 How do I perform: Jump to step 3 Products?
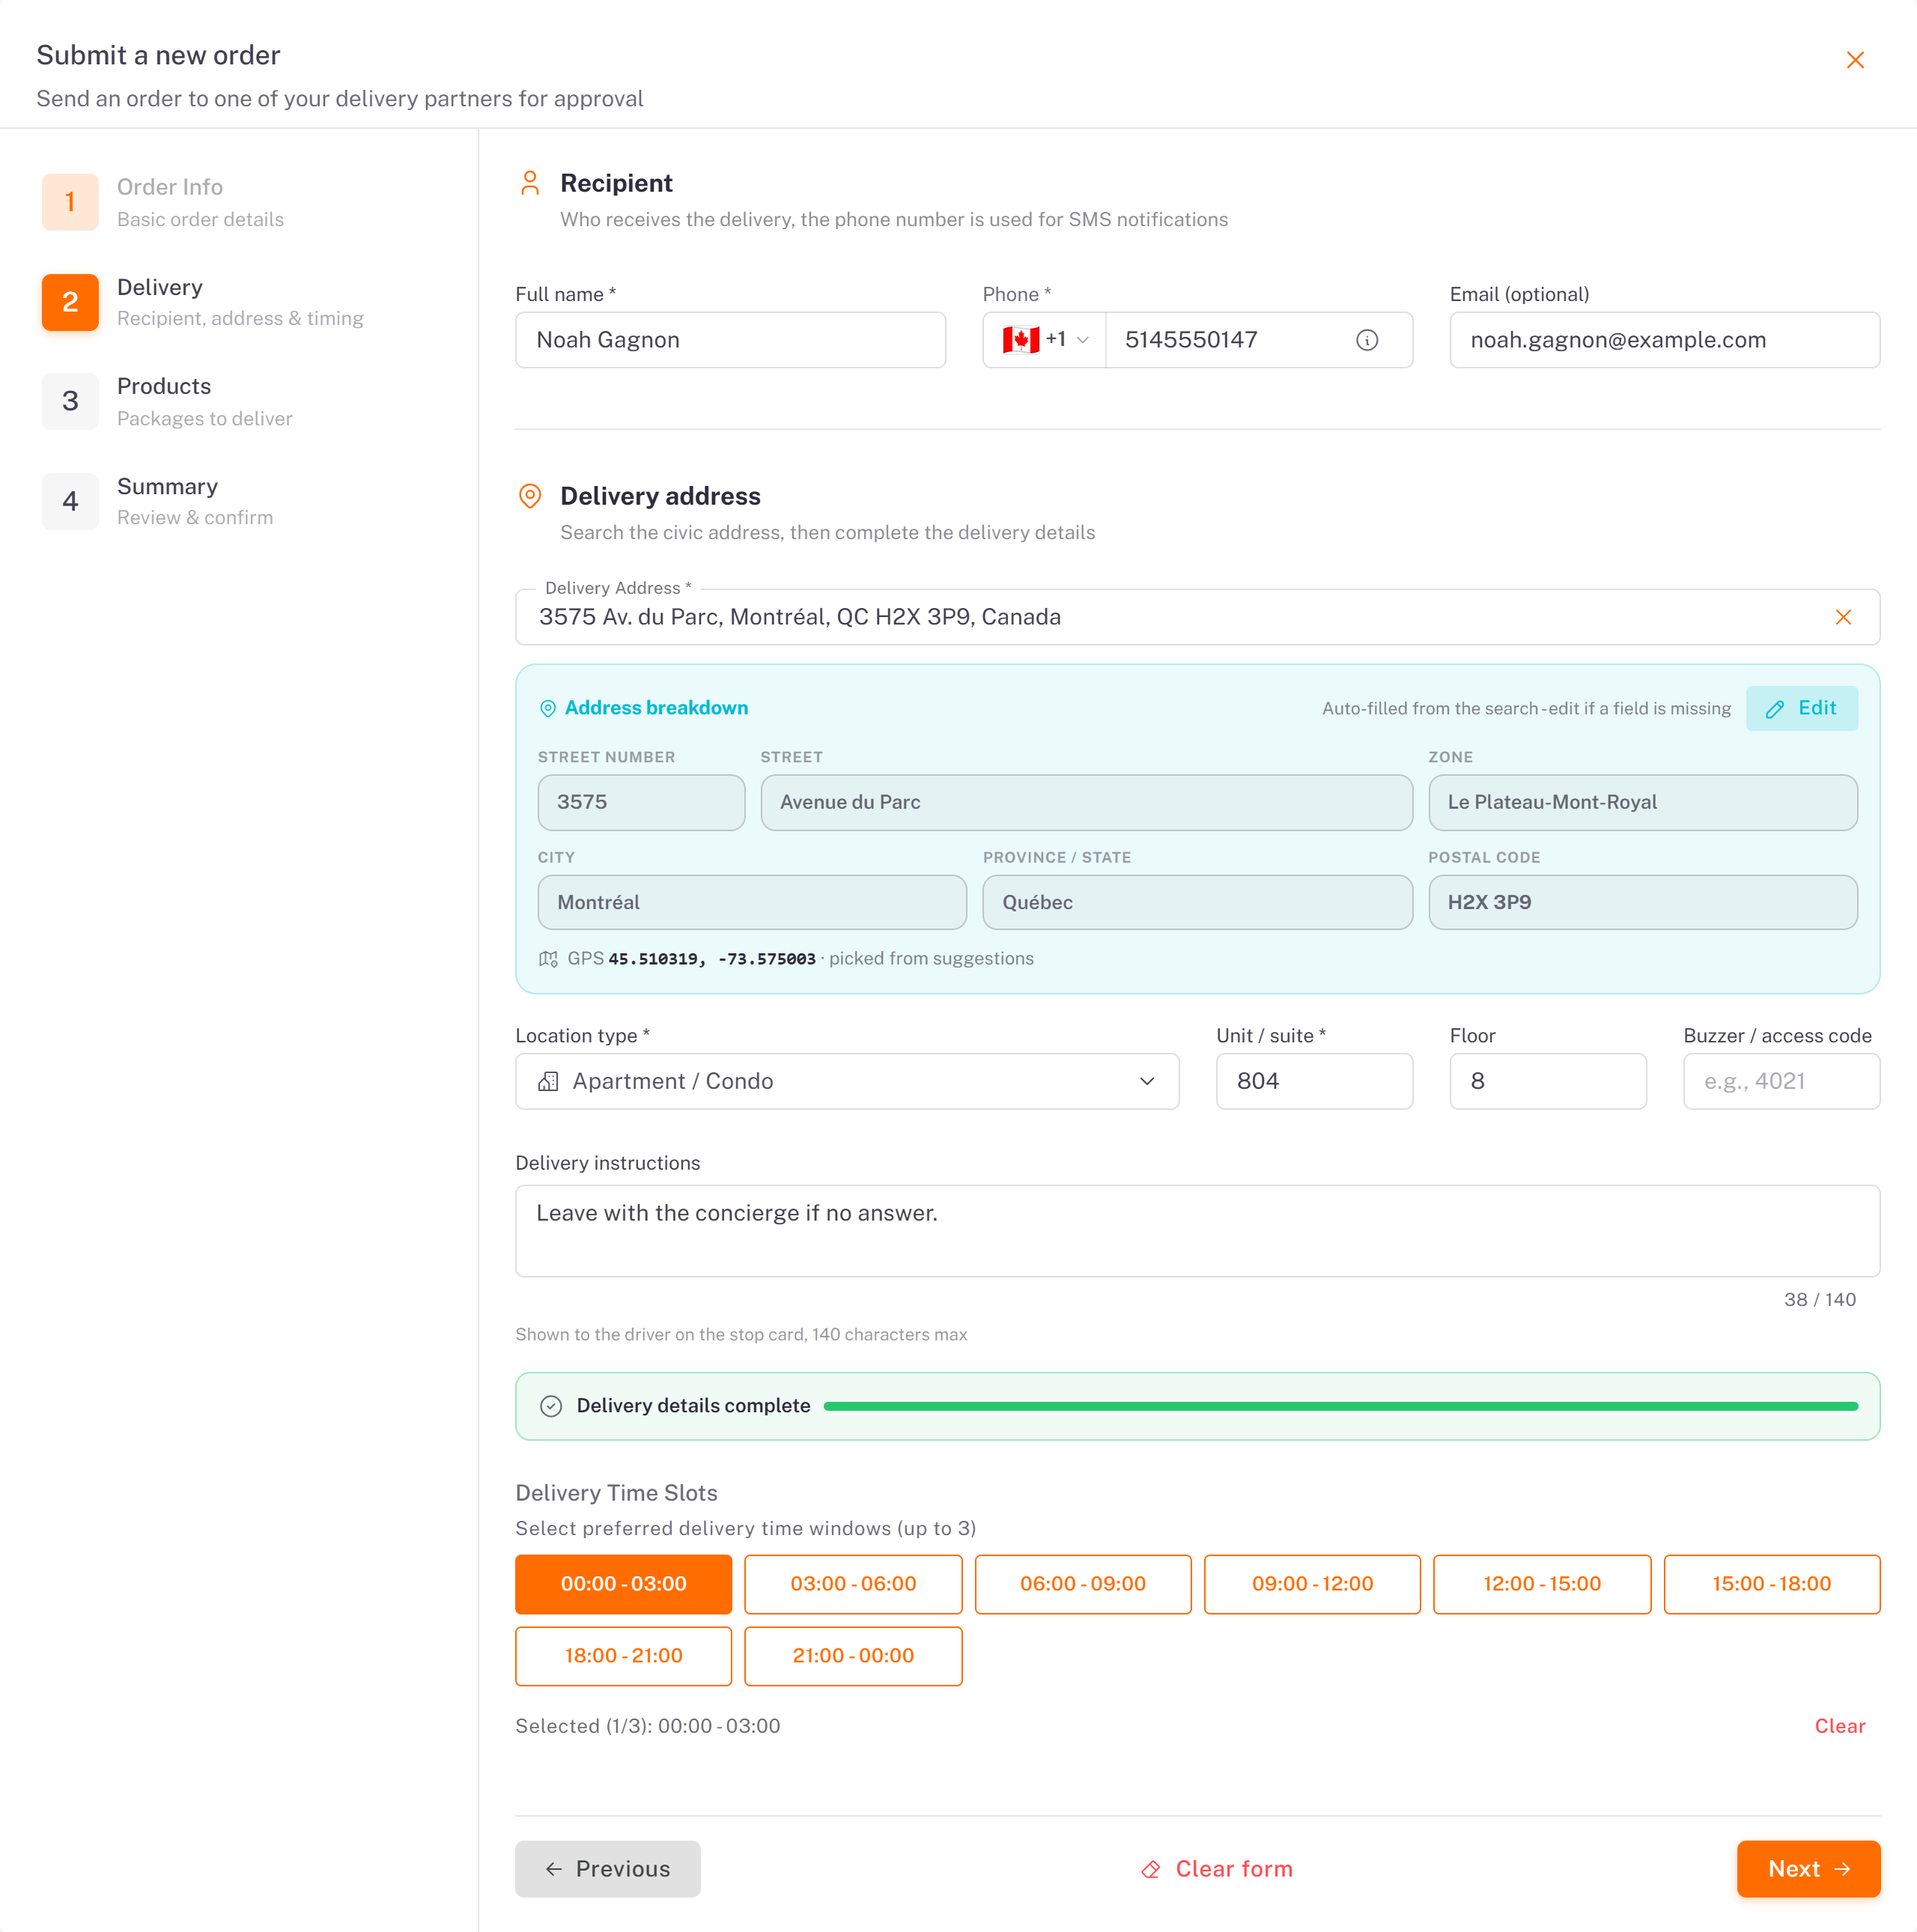click(x=168, y=401)
